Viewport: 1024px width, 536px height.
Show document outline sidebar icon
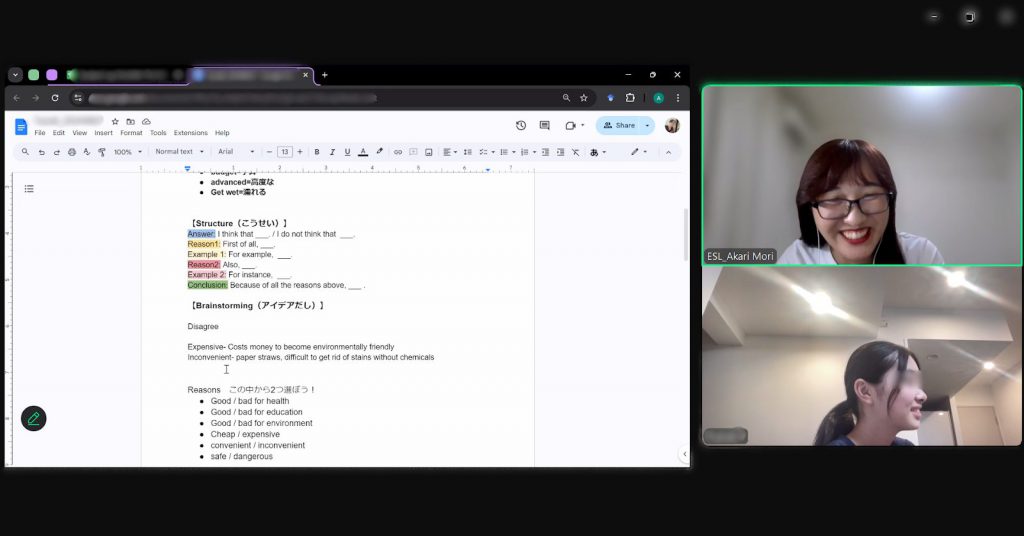[x=29, y=189]
